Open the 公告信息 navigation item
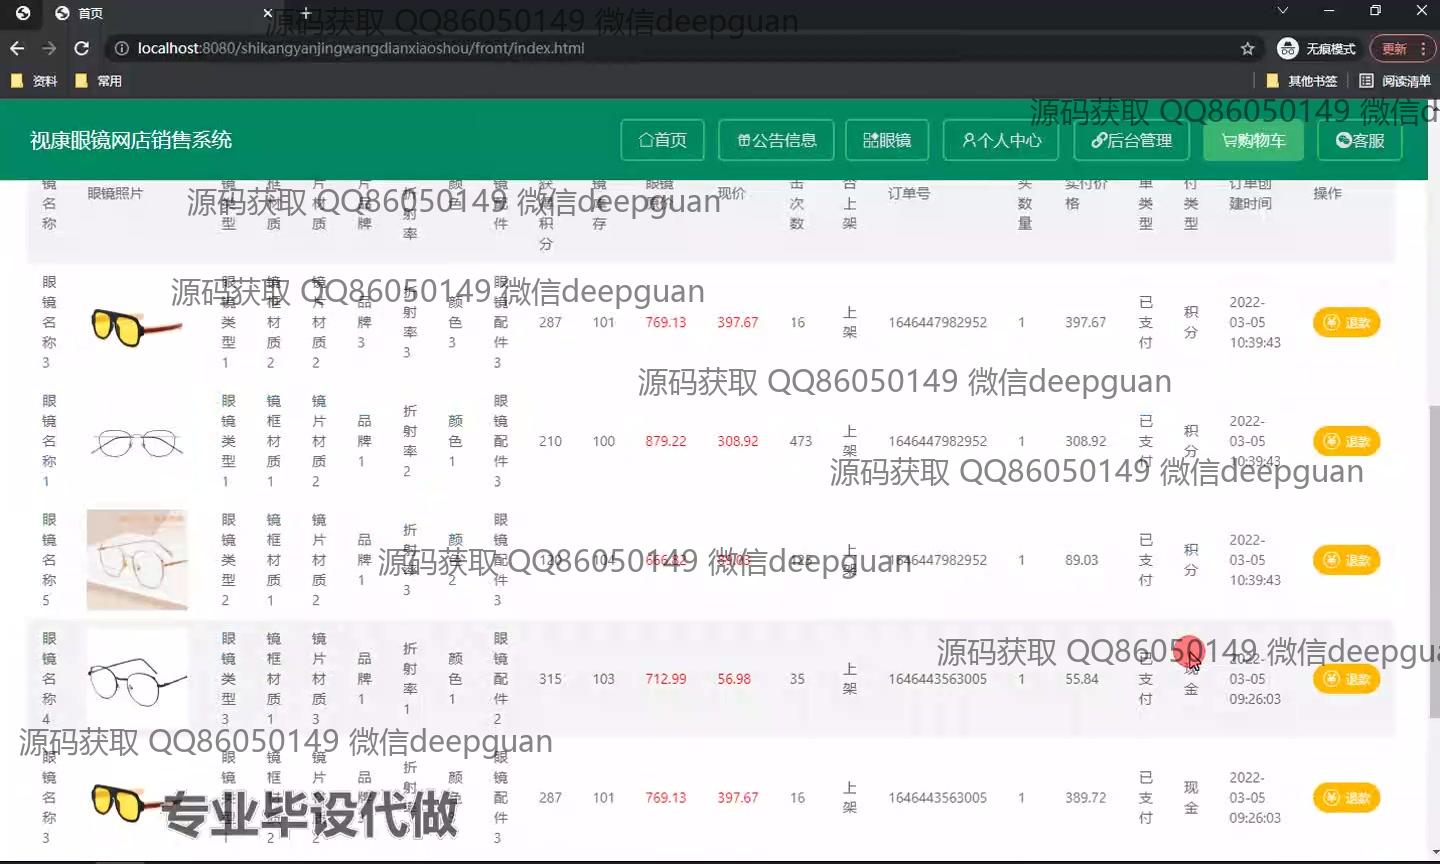The image size is (1440, 864). (x=777, y=140)
